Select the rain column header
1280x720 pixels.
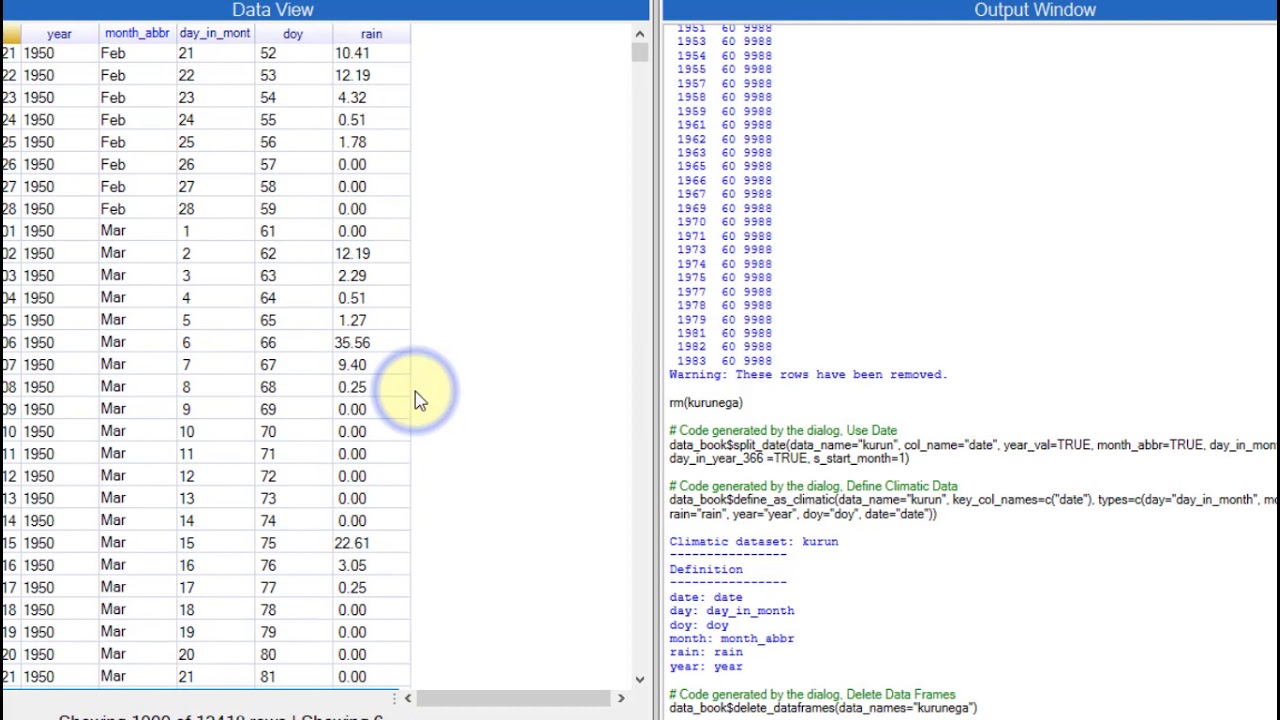[x=371, y=34]
